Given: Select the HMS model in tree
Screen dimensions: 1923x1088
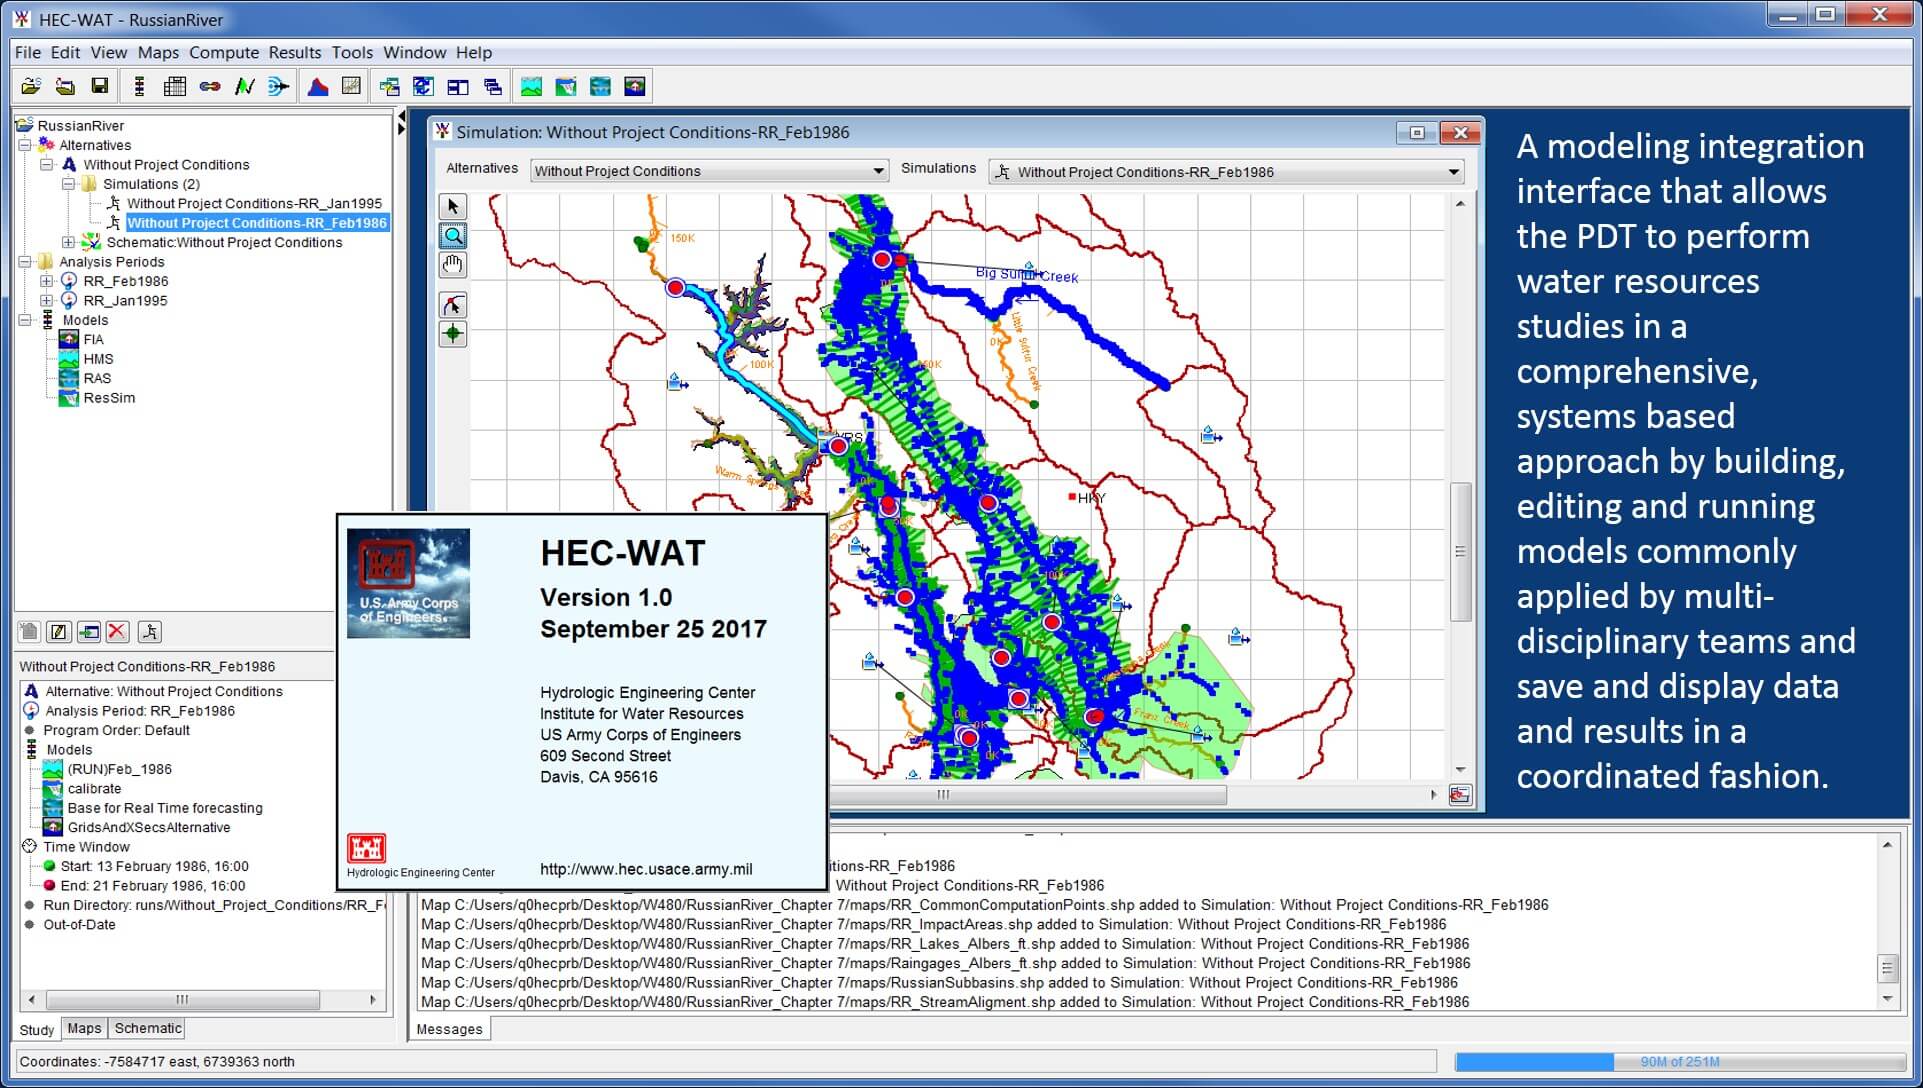Looking at the screenshot, I should pos(98,359).
